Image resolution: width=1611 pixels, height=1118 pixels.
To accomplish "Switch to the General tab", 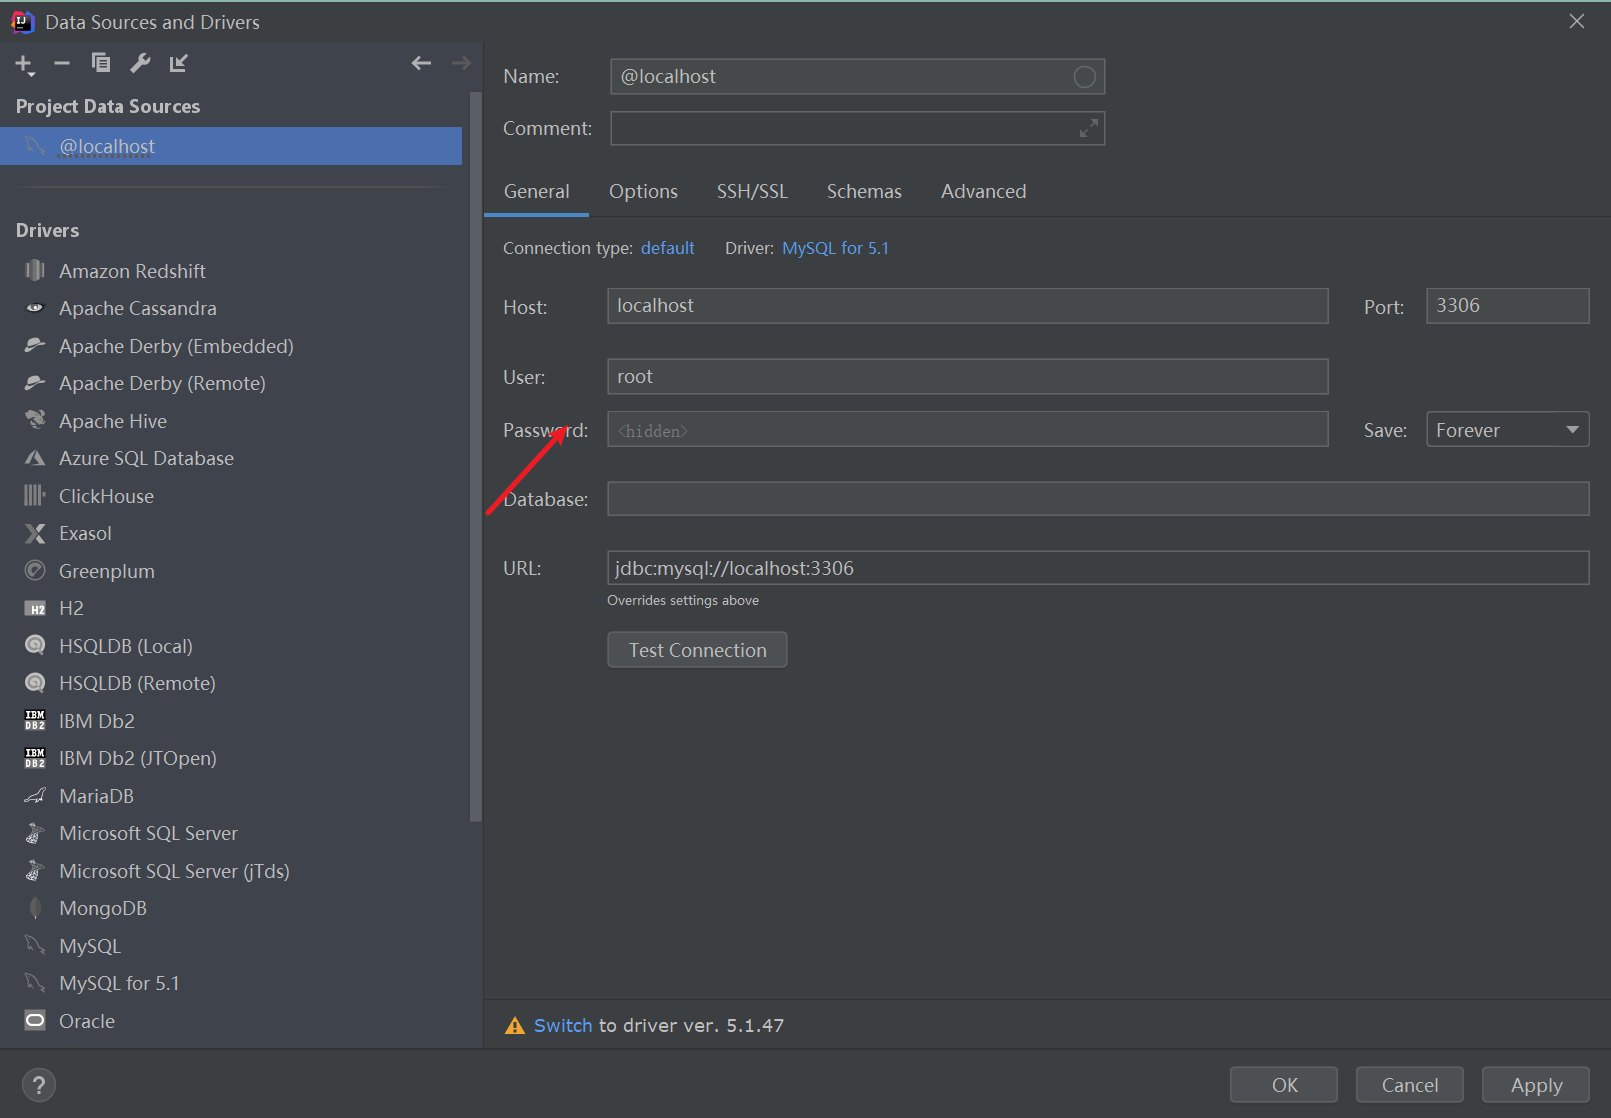I will (x=537, y=191).
